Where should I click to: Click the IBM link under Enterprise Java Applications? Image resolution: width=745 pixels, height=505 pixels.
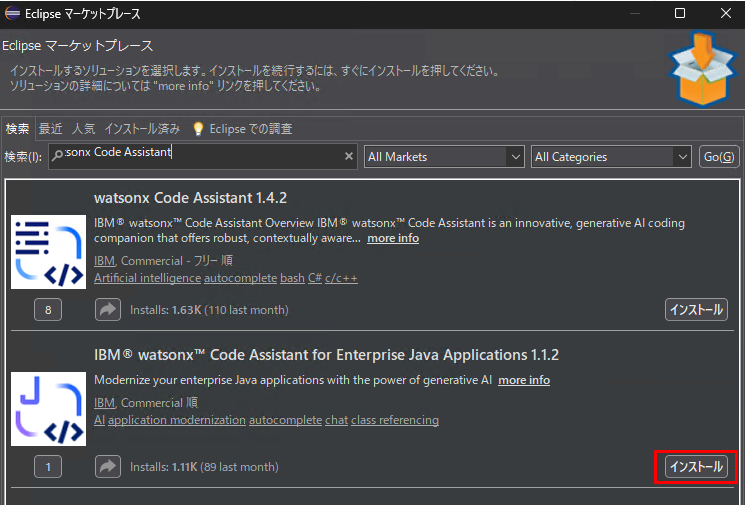(x=105, y=403)
